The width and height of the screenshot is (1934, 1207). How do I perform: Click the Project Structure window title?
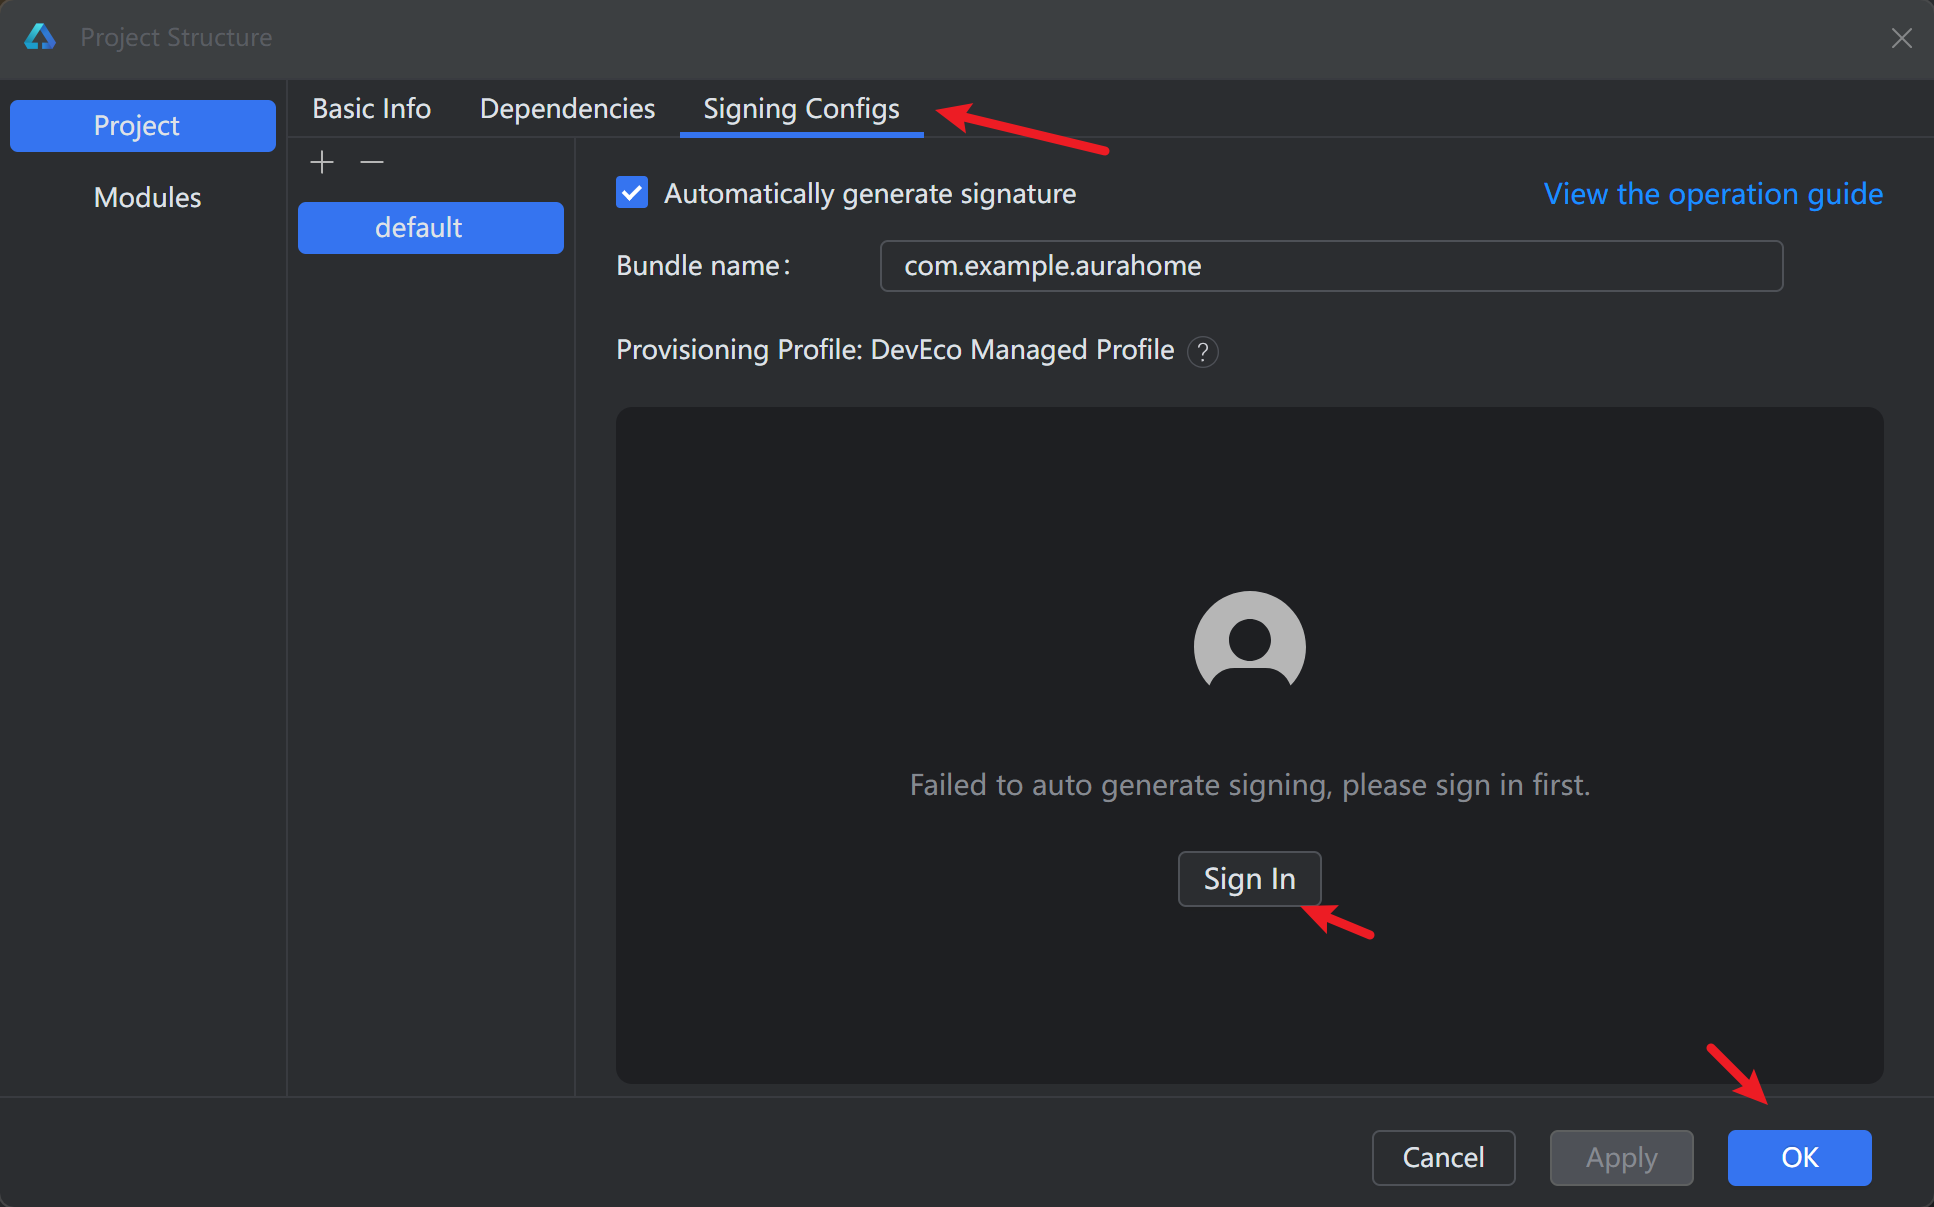(176, 37)
